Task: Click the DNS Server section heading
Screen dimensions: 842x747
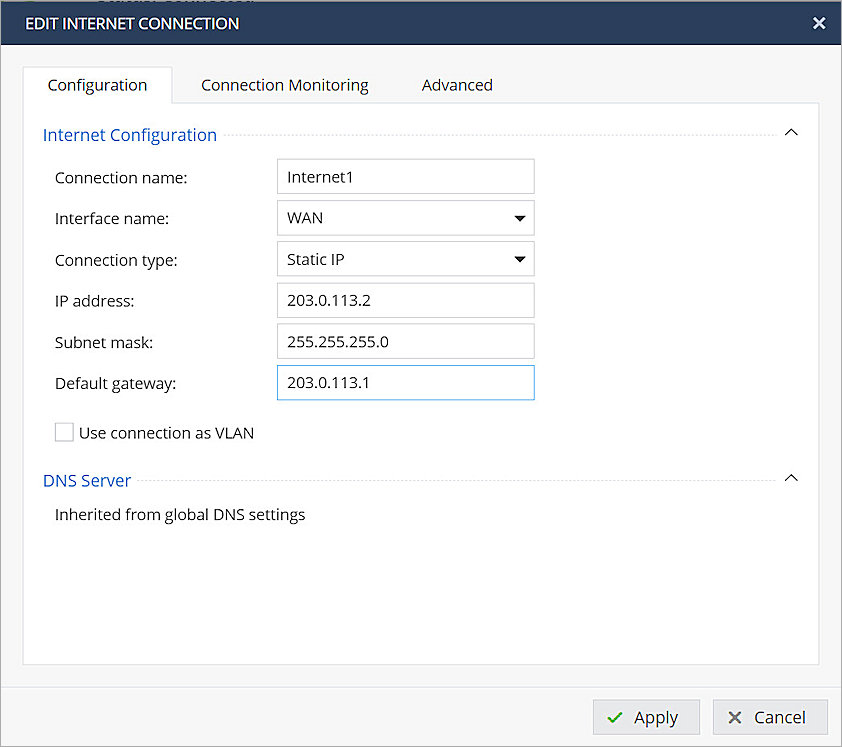Action: click(x=87, y=480)
